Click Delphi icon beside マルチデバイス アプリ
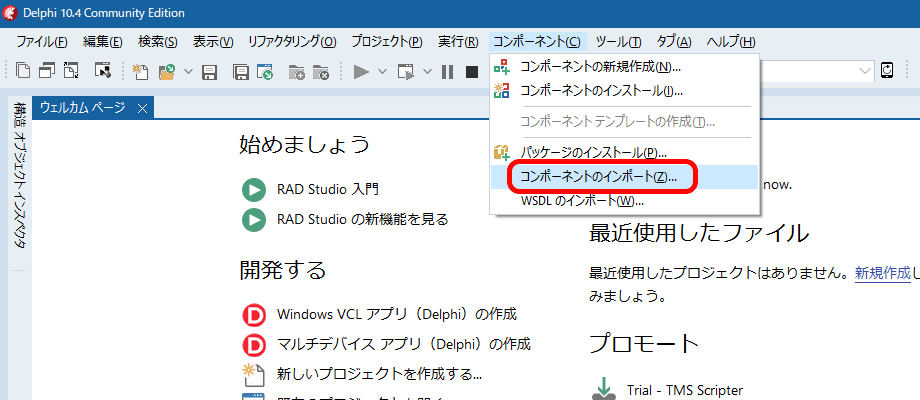This screenshot has height=400, width=920. click(x=253, y=344)
